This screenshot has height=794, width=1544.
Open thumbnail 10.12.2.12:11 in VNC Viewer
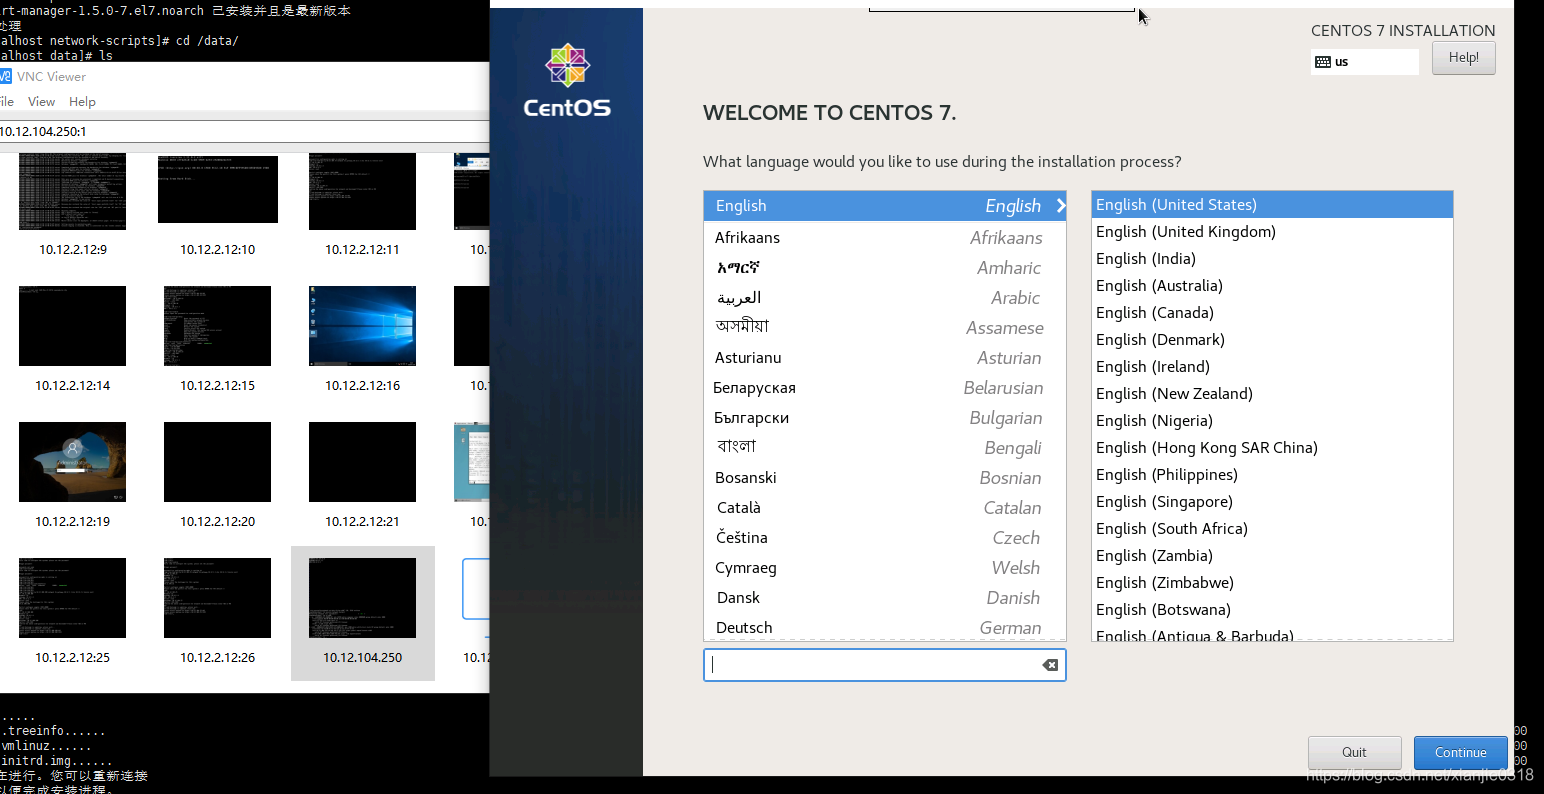(362, 192)
